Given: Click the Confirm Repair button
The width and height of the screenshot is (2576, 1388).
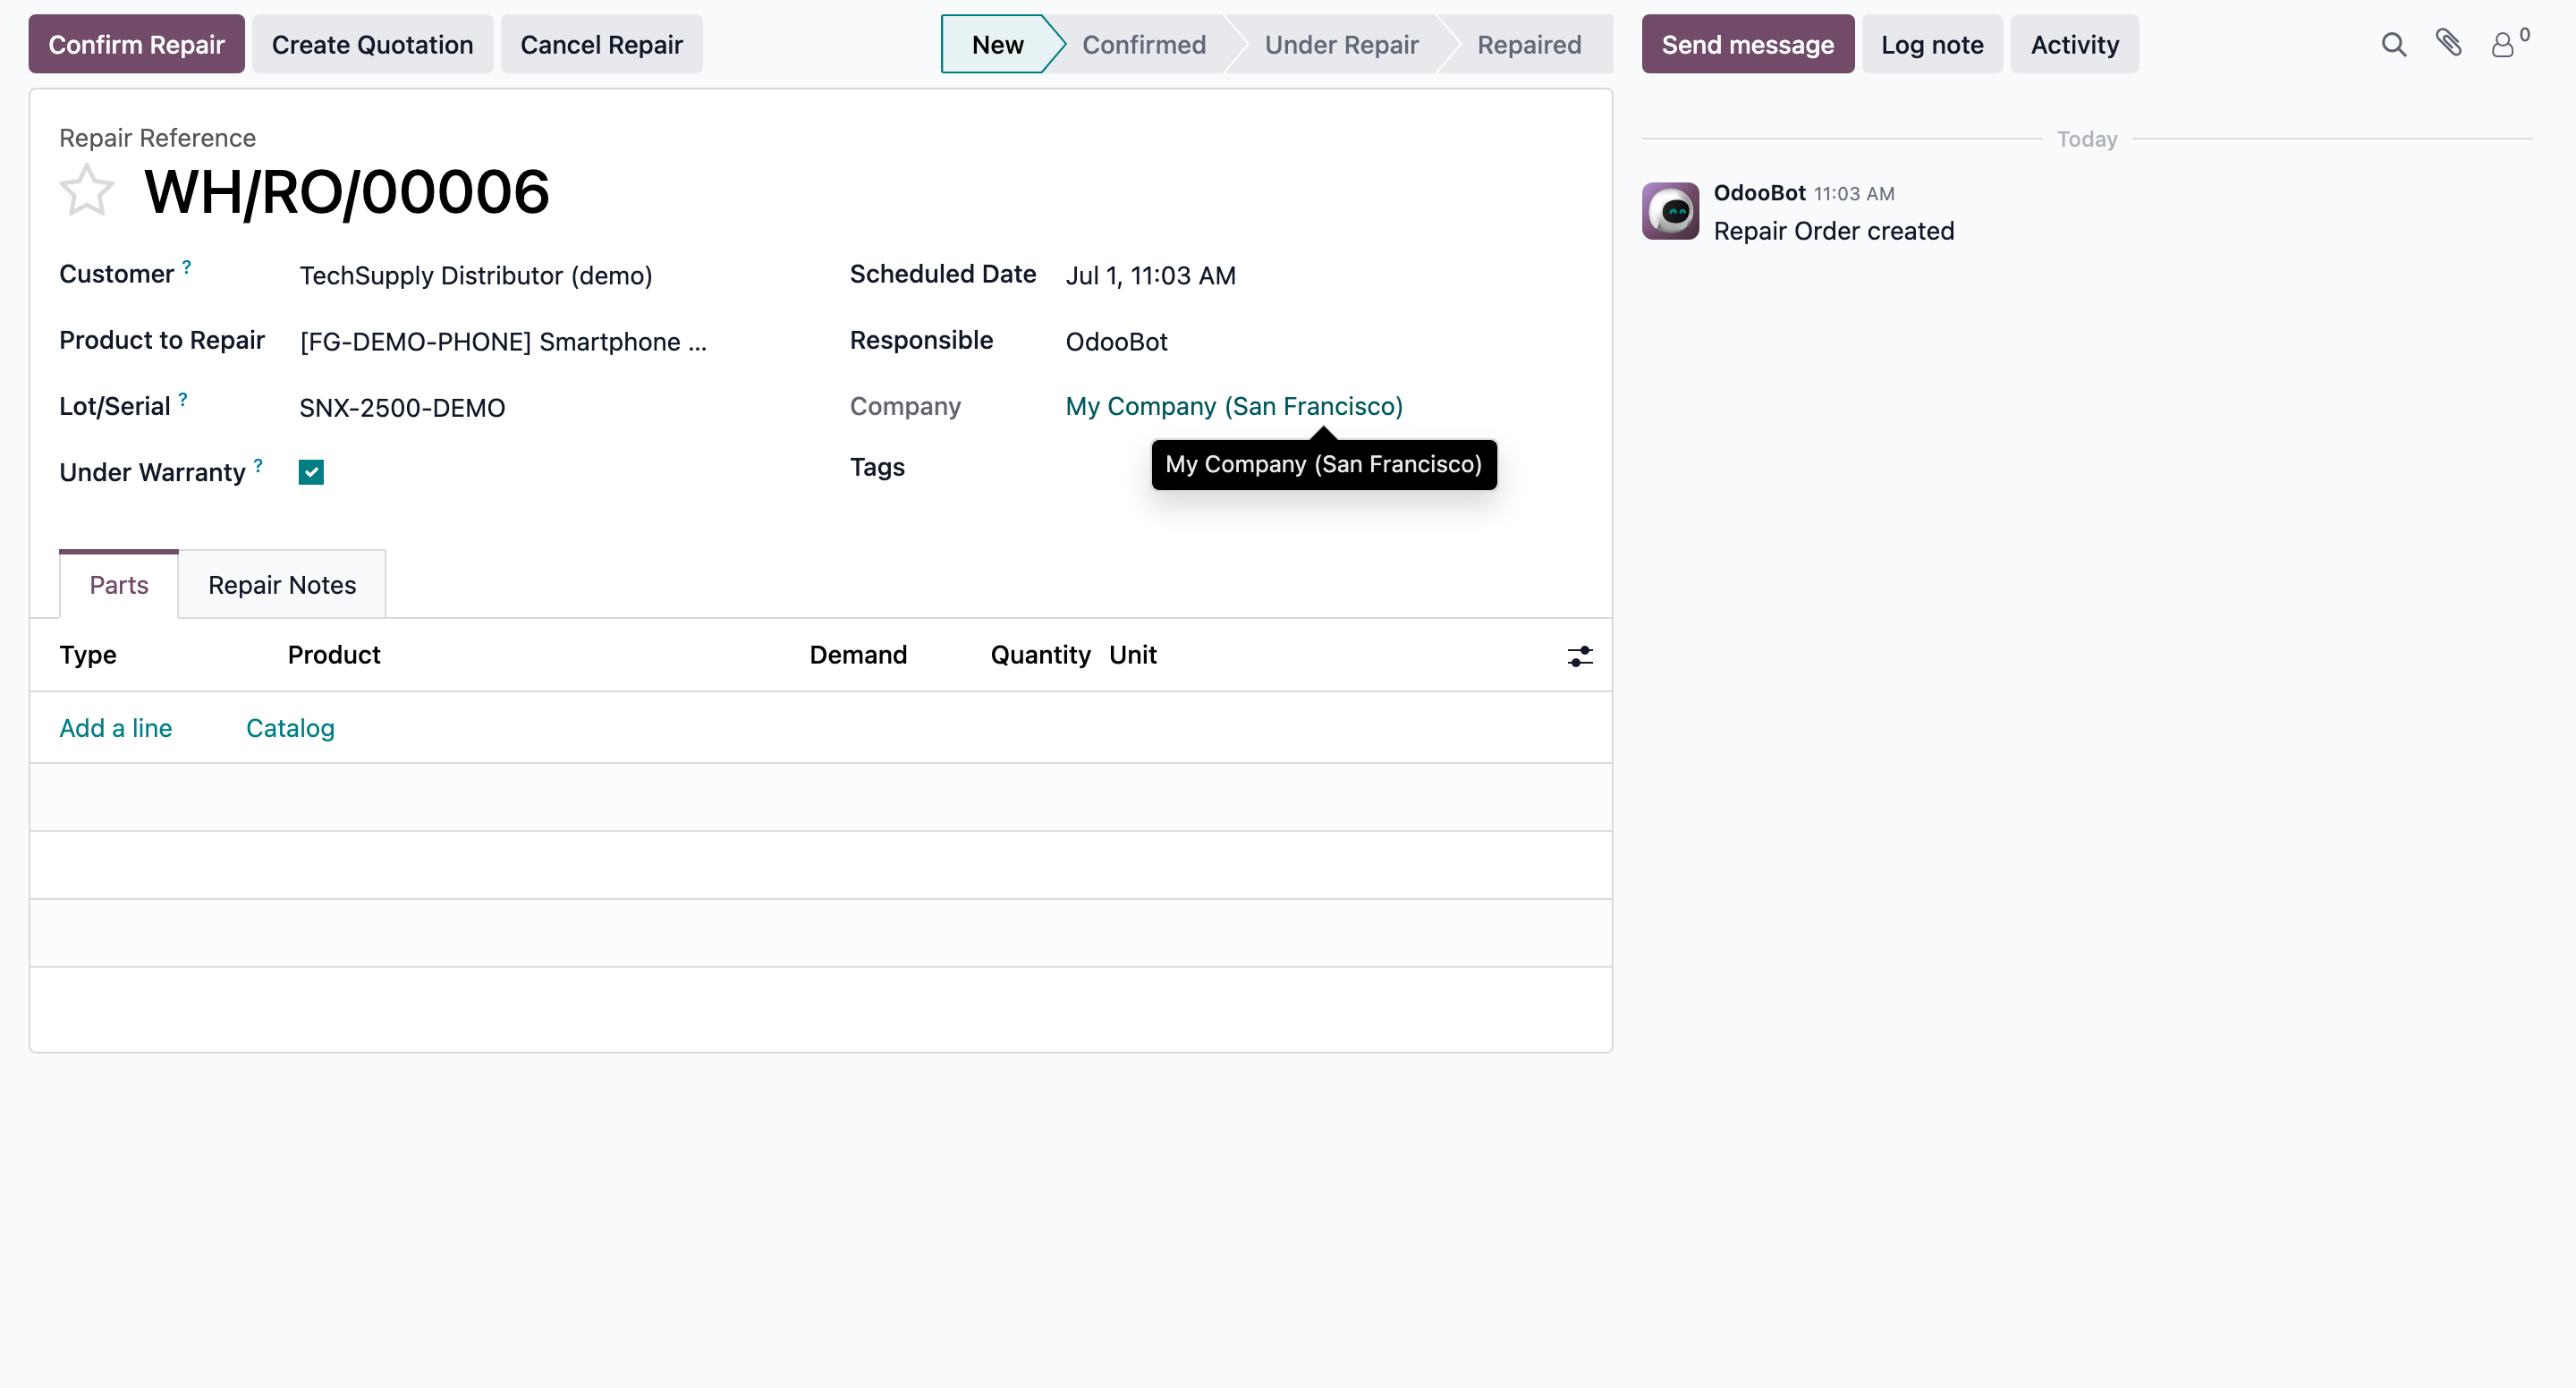Looking at the screenshot, I should coord(136,44).
